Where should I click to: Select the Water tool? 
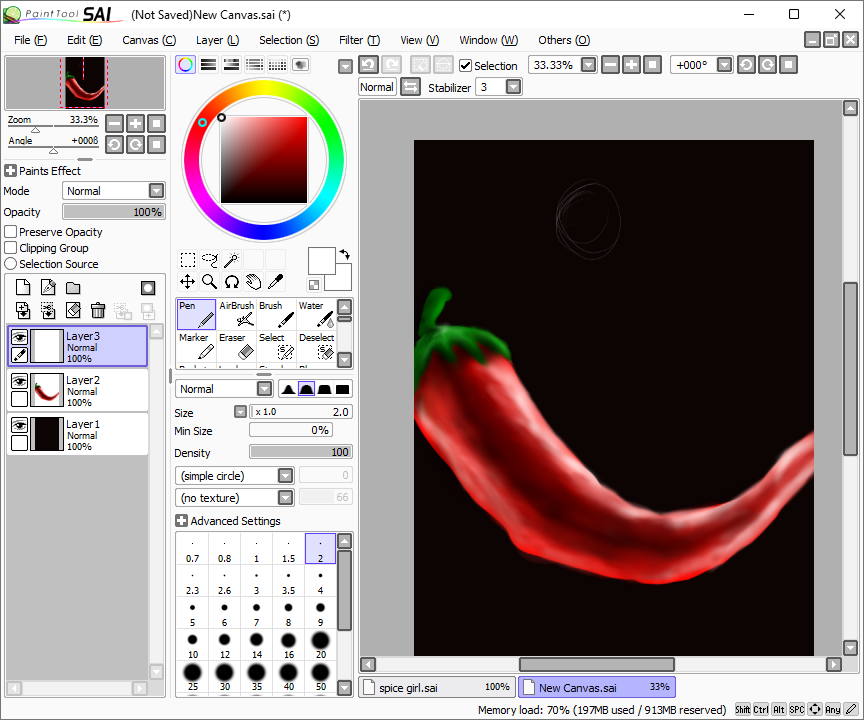[316, 314]
